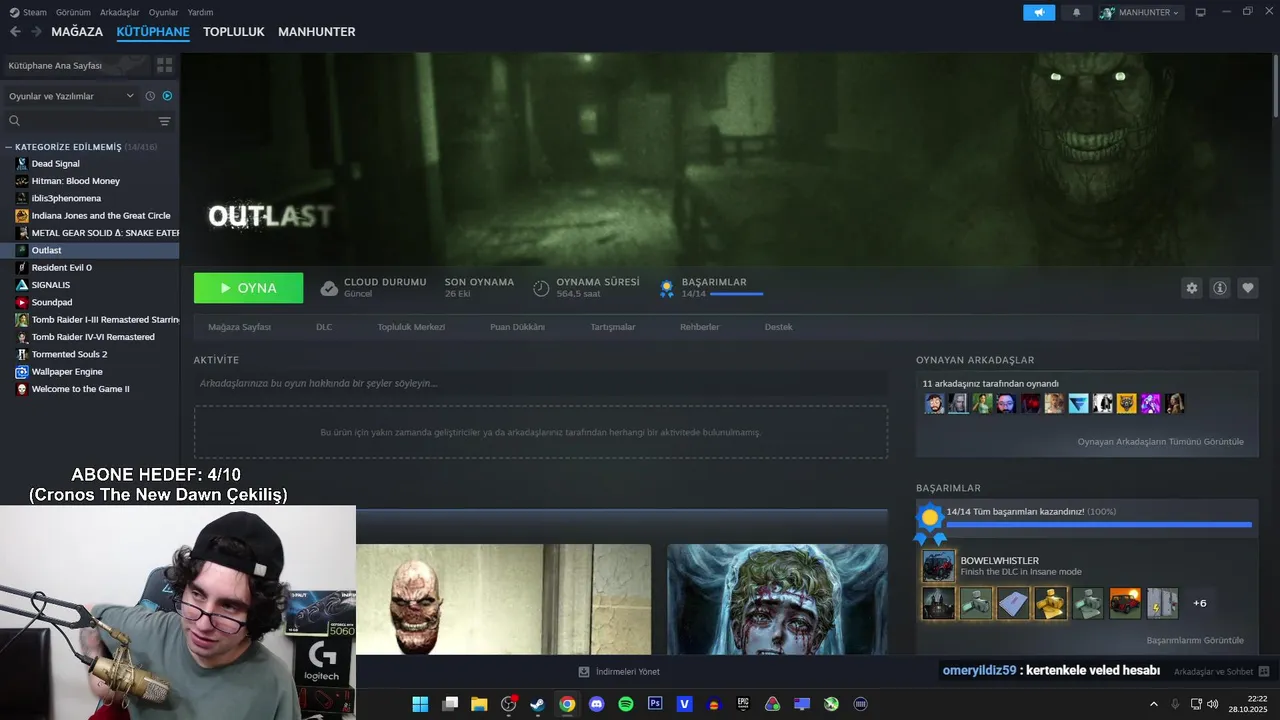Open OBS Studio from taskbar
This screenshot has height=720, width=1280.
click(x=508, y=704)
